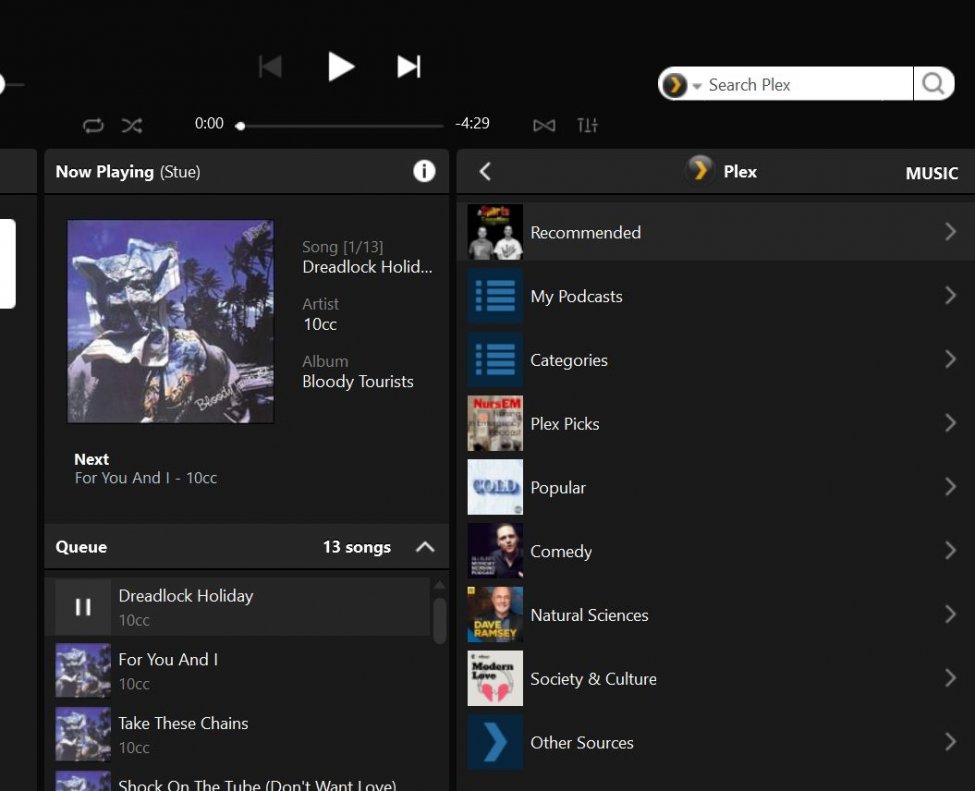Type in the Search Plex field

[805, 85]
